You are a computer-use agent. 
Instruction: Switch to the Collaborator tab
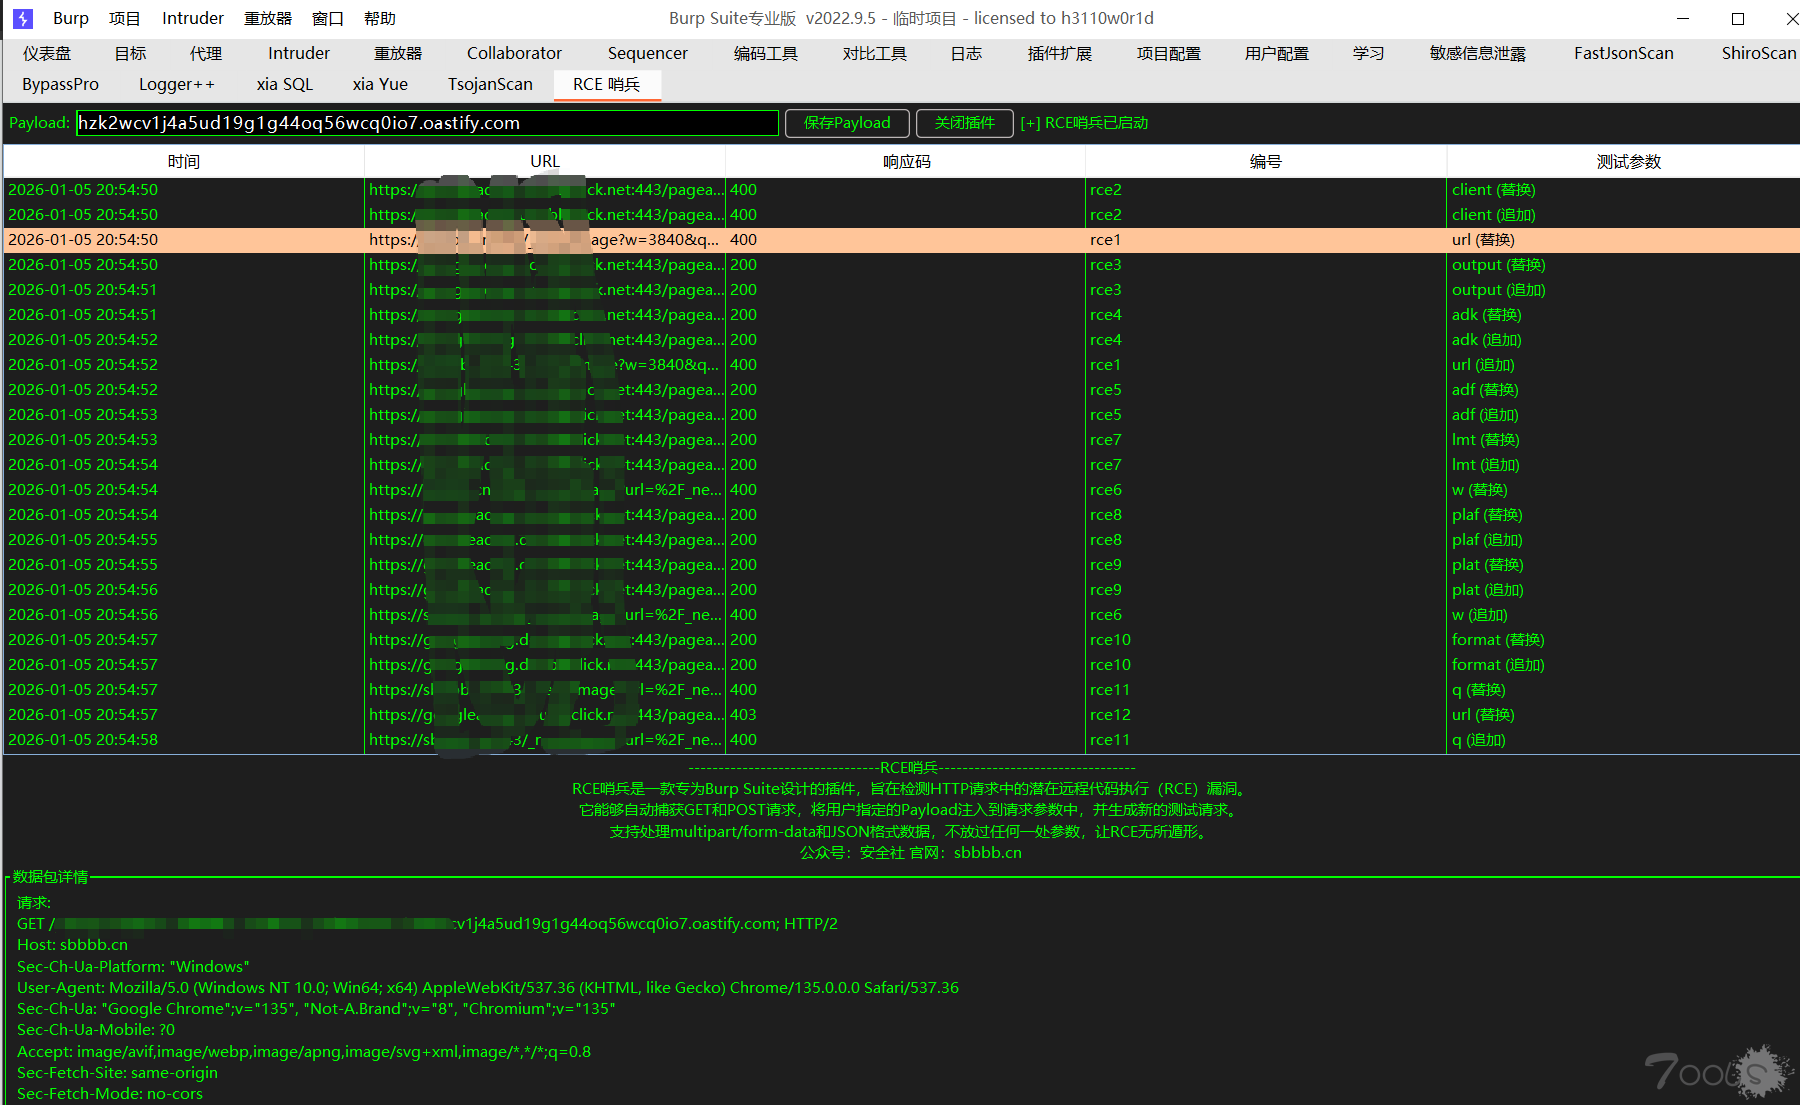click(x=514, y=54)
